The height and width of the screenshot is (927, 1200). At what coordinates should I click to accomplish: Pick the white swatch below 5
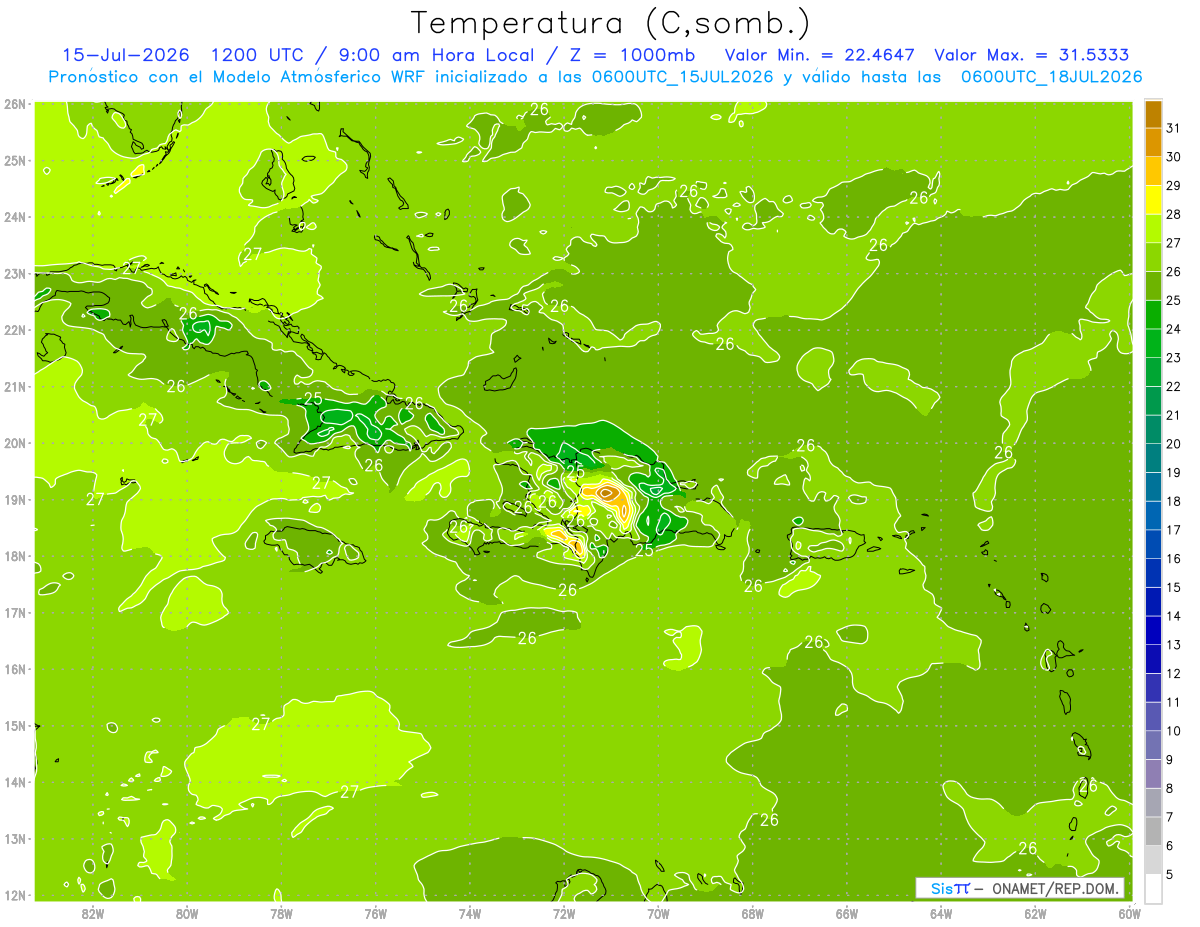coord(1153,888)
